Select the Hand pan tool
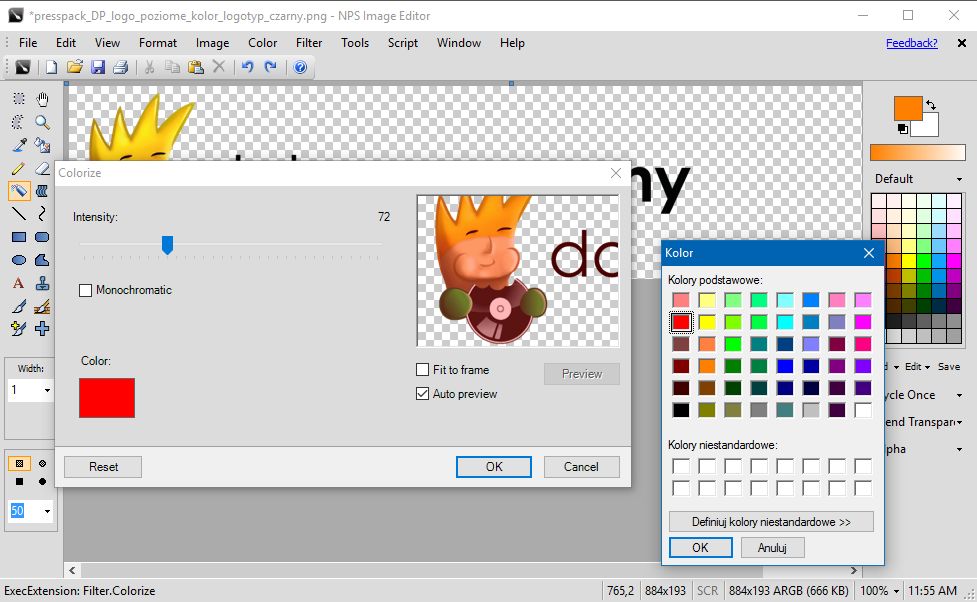This screenshot has height=602, width=977. [42, 99]
